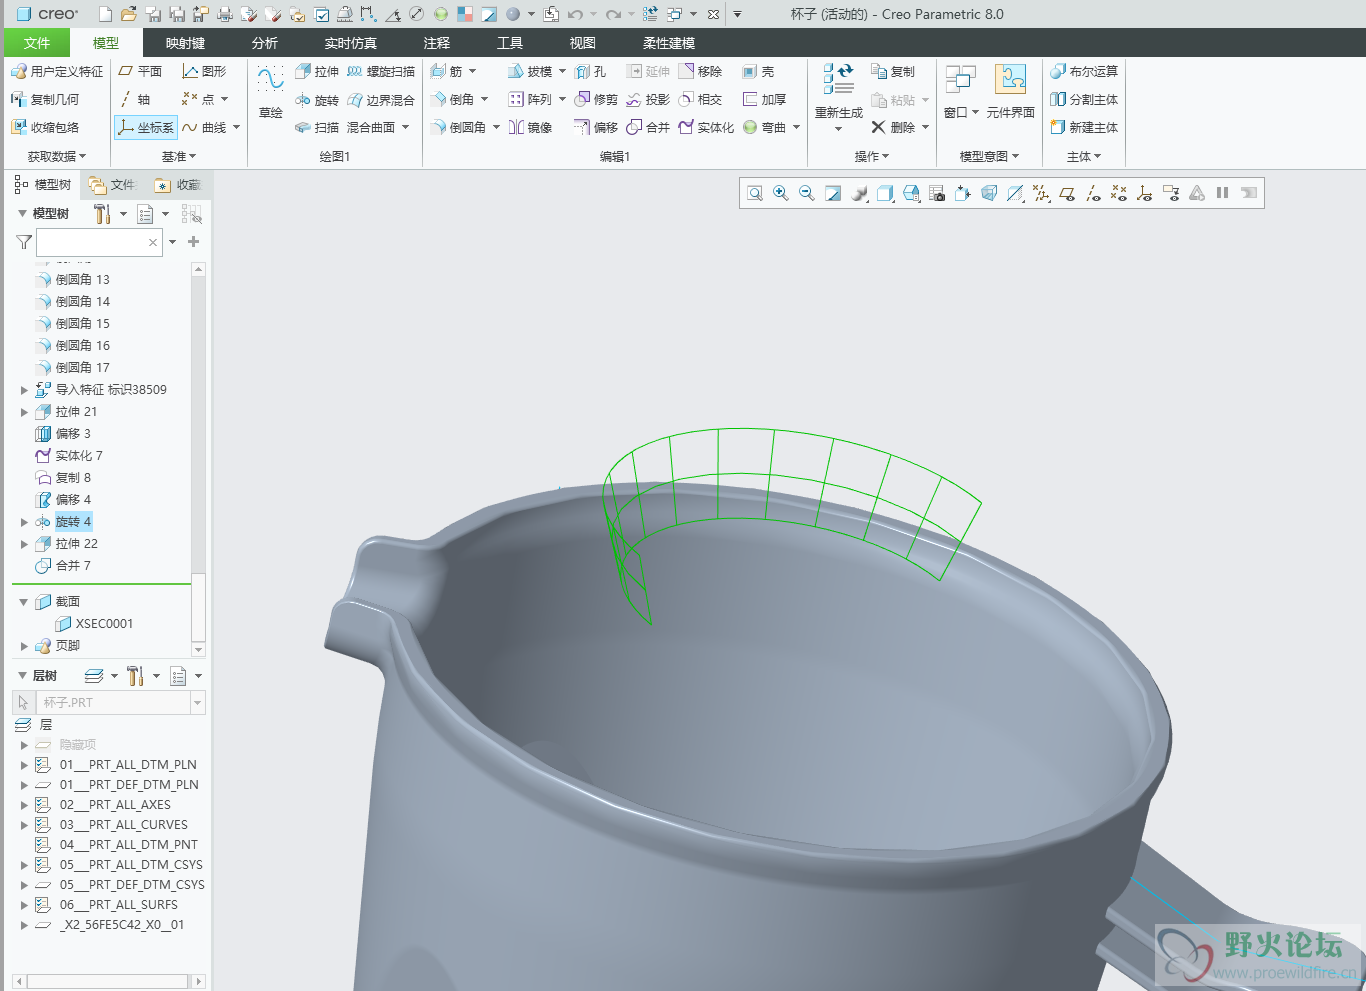Select the Project (投影) tool
The height and width of the screenshot is (991, 1366).
point(648,100)
